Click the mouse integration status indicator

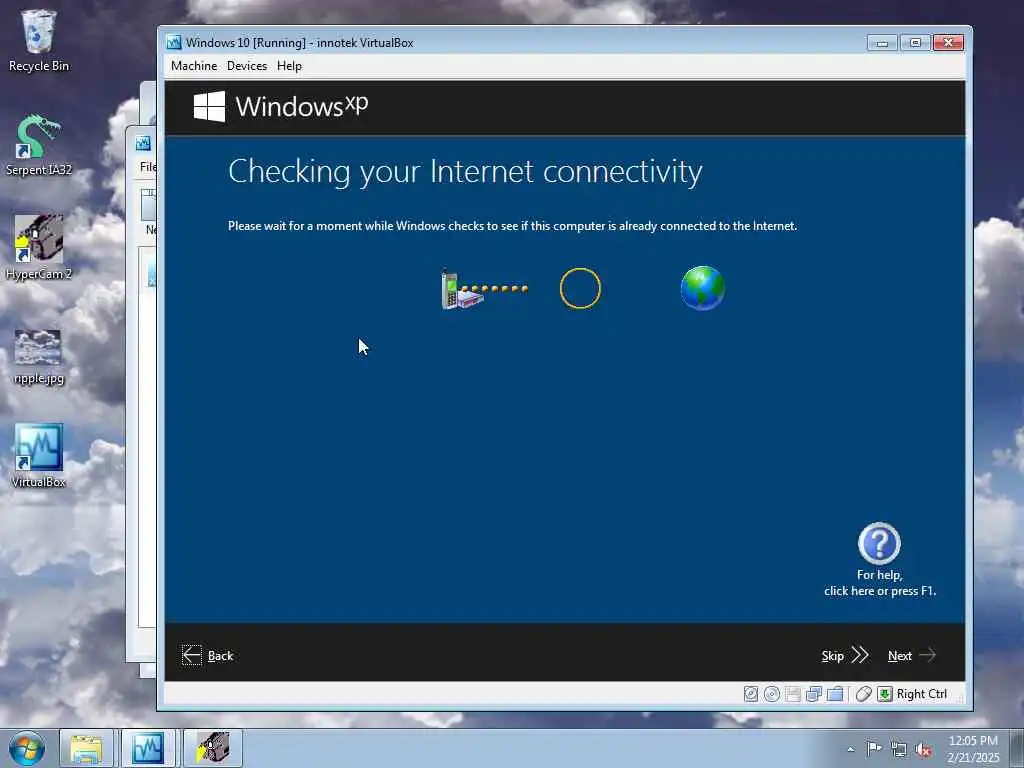pyautogui.click(x=863, y=694)
